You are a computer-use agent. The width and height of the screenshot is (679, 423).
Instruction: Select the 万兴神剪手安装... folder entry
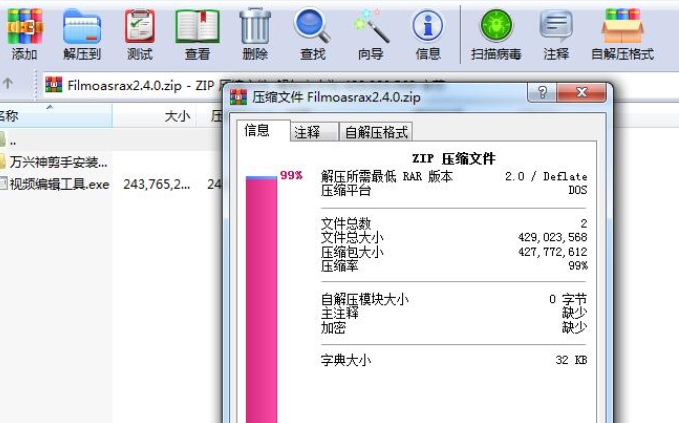click(54, 162)
